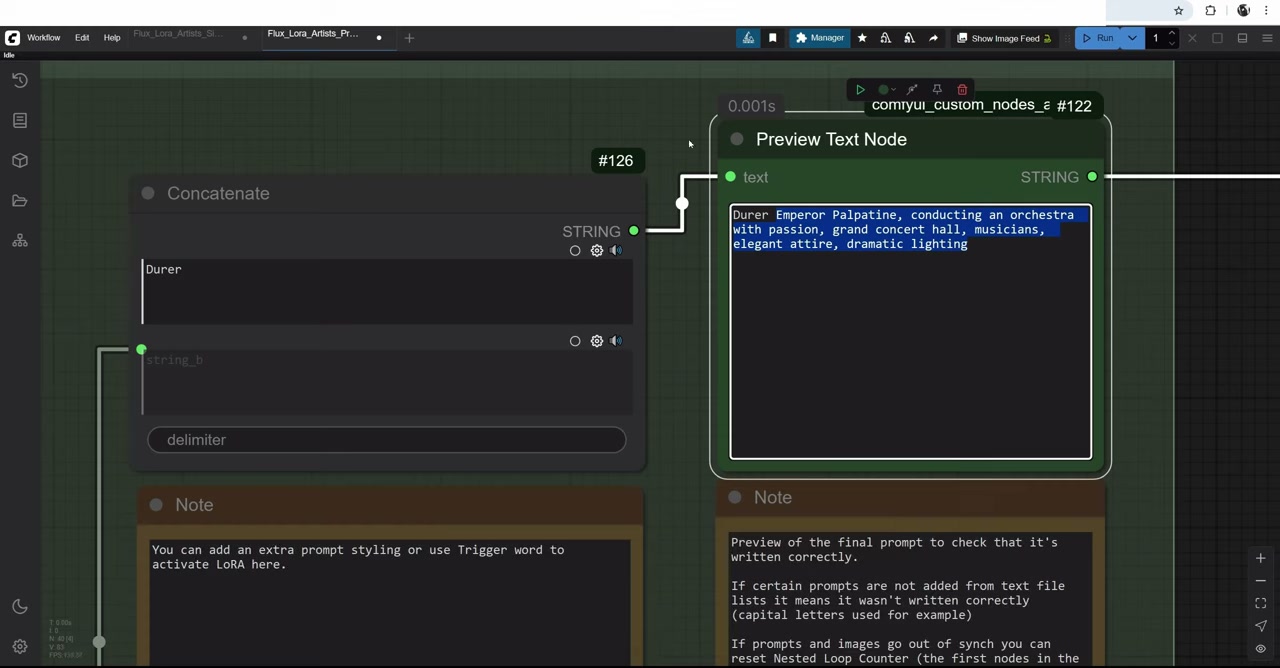Zoom out with minus canvas control

point(1260,581)
